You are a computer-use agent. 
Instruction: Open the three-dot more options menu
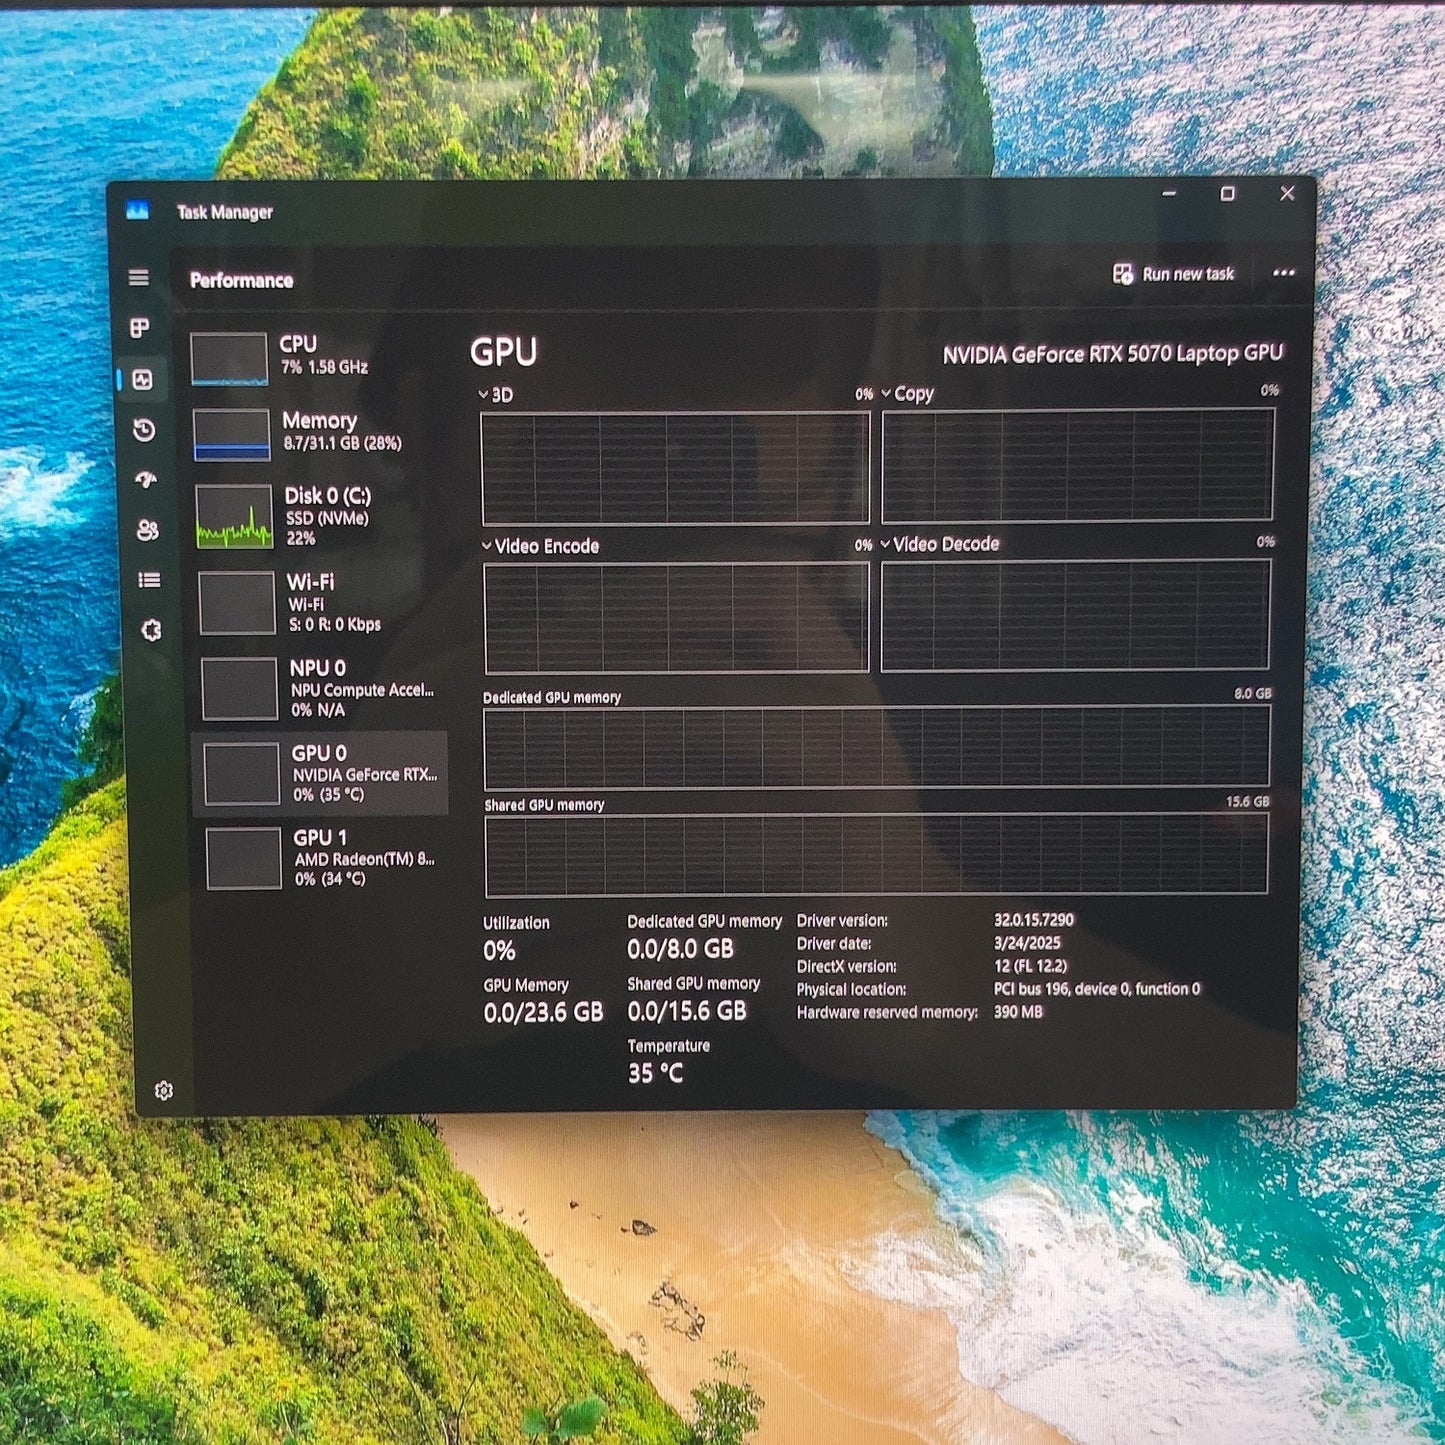1284,273
